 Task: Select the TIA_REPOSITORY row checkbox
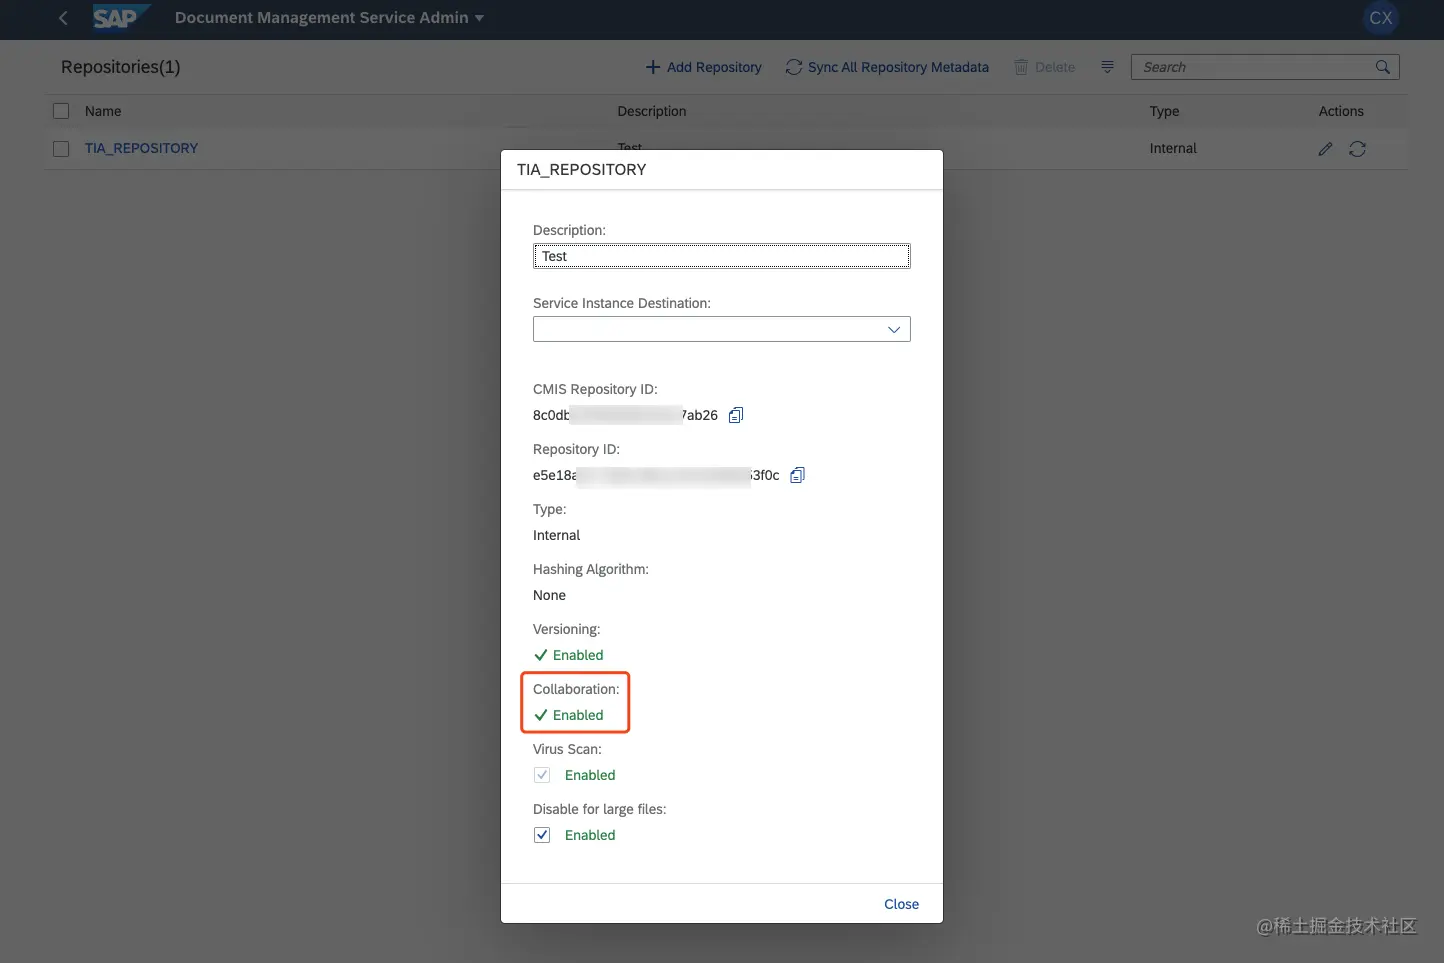tap(61, 148)
